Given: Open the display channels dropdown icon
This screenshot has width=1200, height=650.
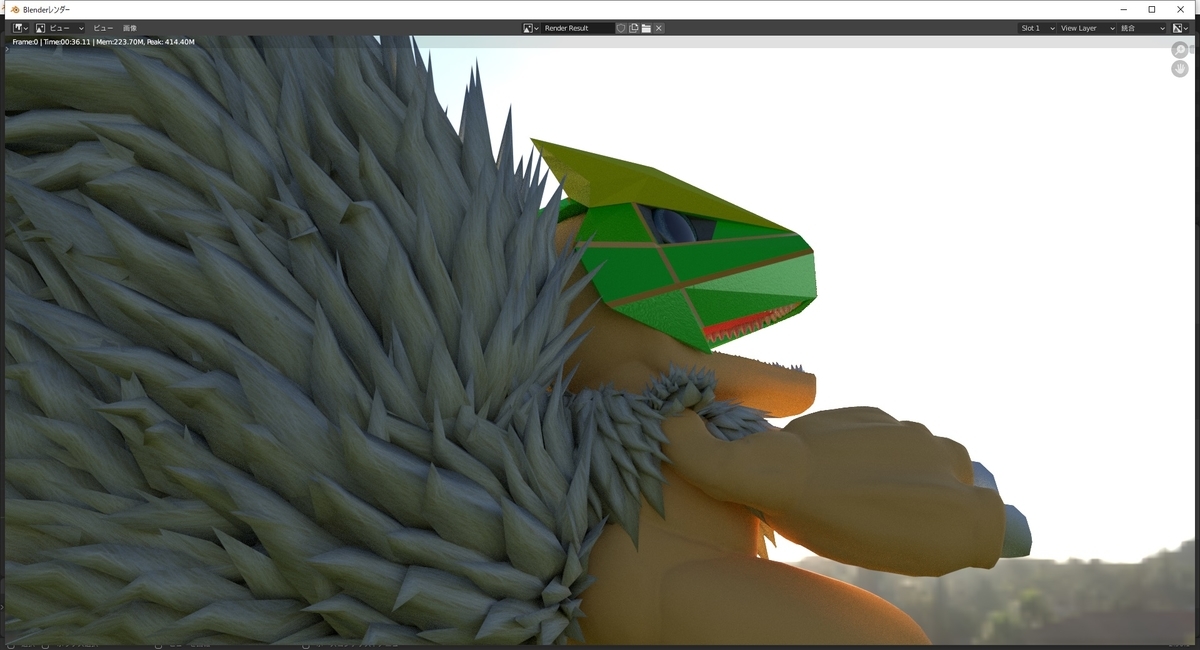Looking at the screenshot, I should 1180,28.
